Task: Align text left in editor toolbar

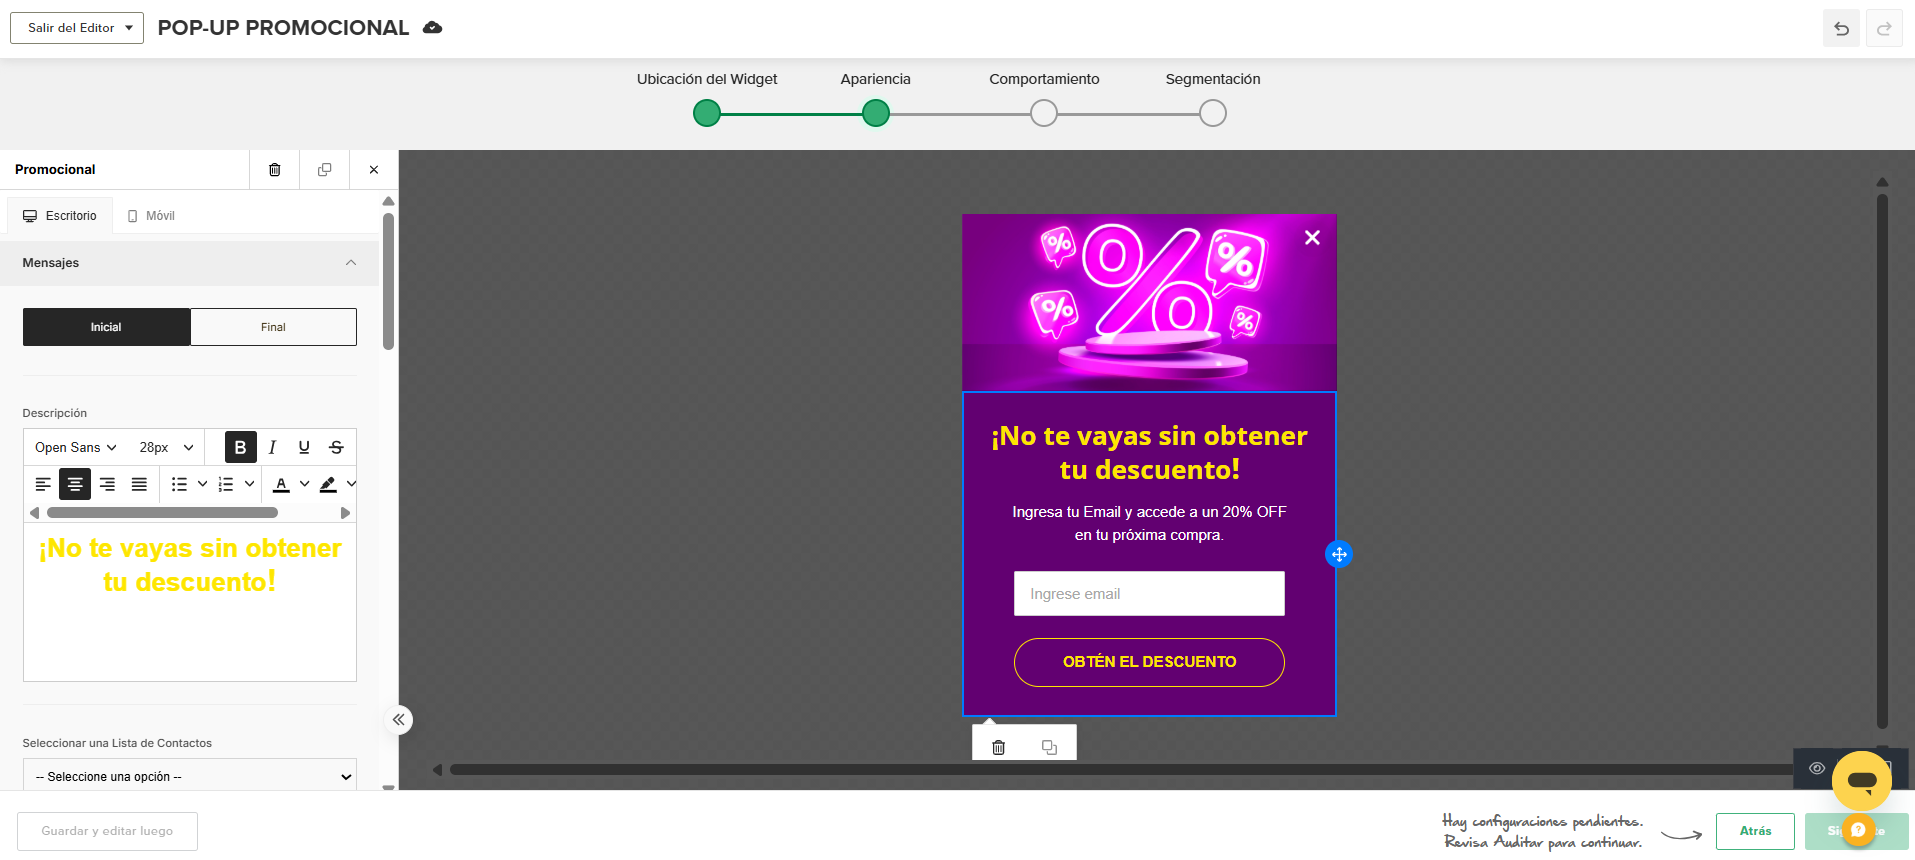Action: tap(43, 484)
